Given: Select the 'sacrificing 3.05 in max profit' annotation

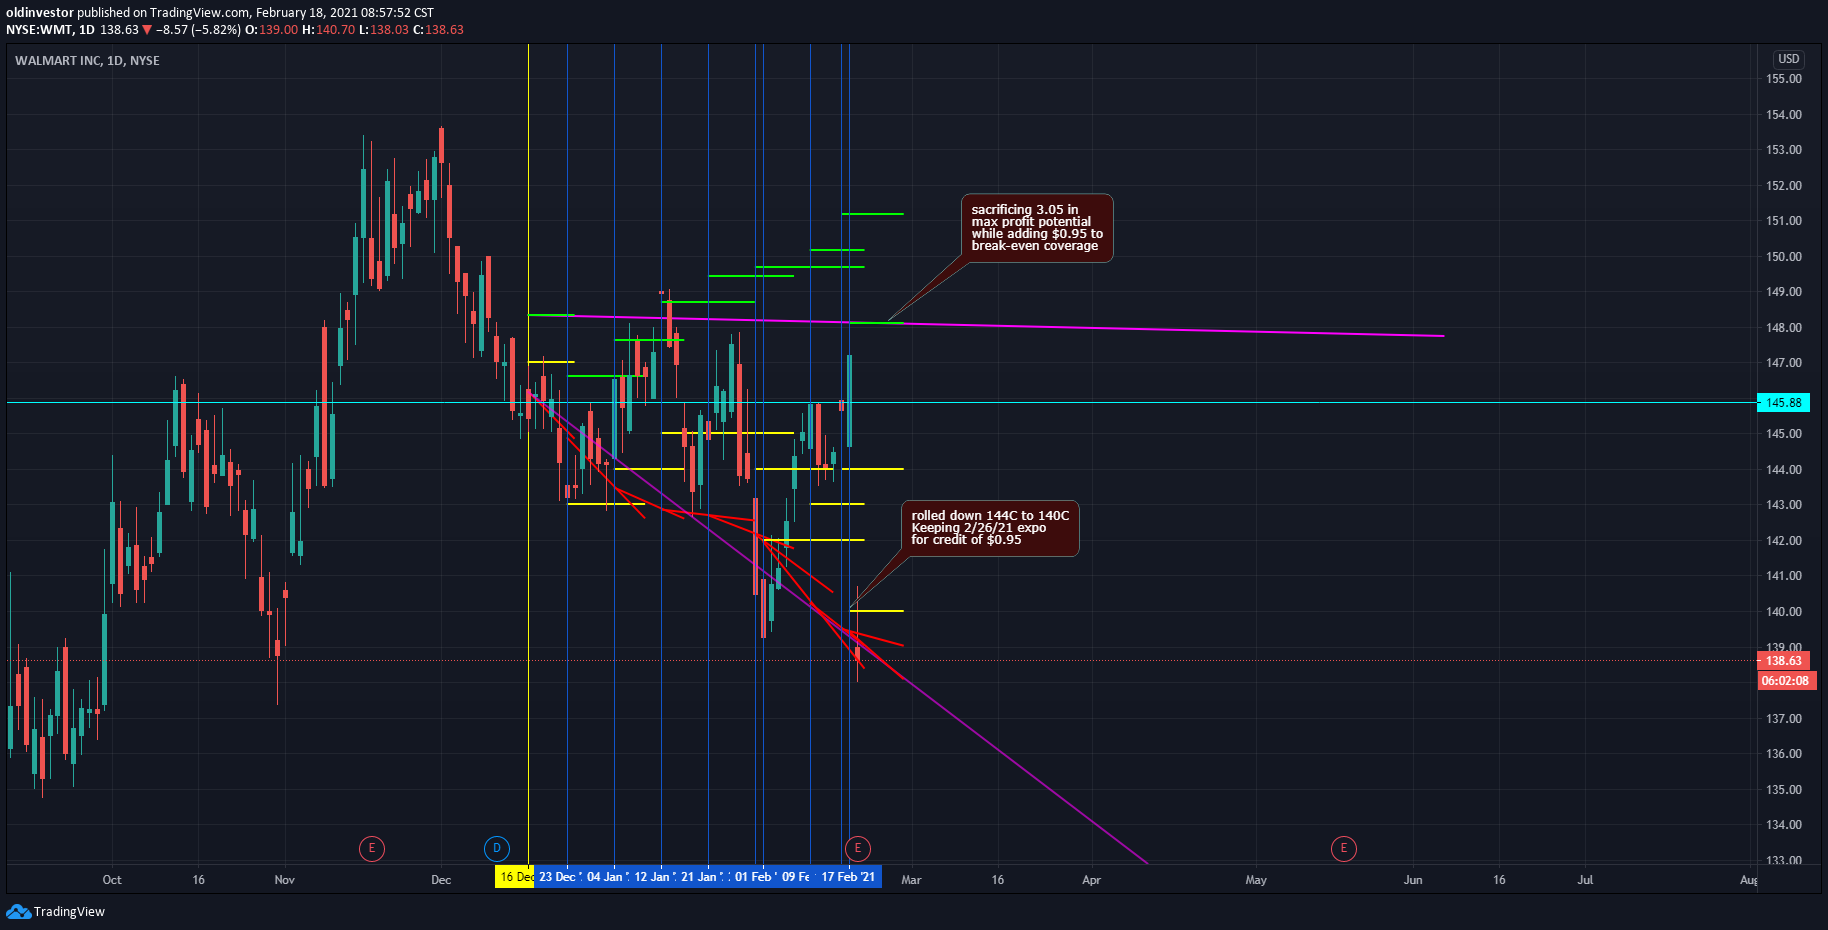Looking at the screenshot, I should click(1037, 228).
